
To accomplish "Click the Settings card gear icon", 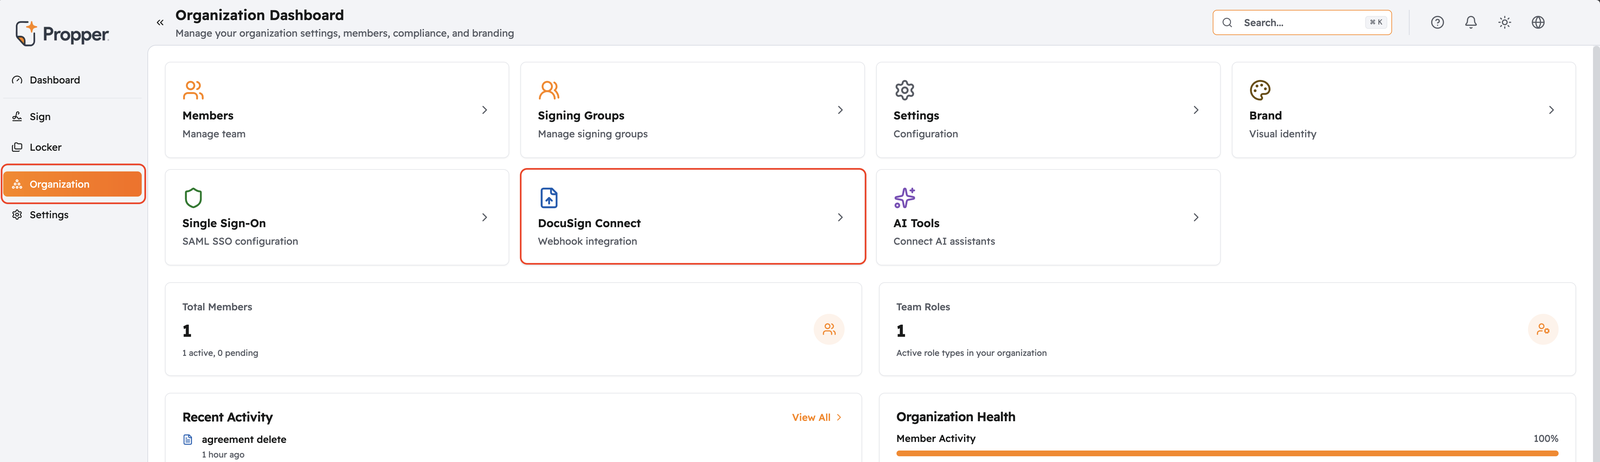I will [x=905, y=90].
